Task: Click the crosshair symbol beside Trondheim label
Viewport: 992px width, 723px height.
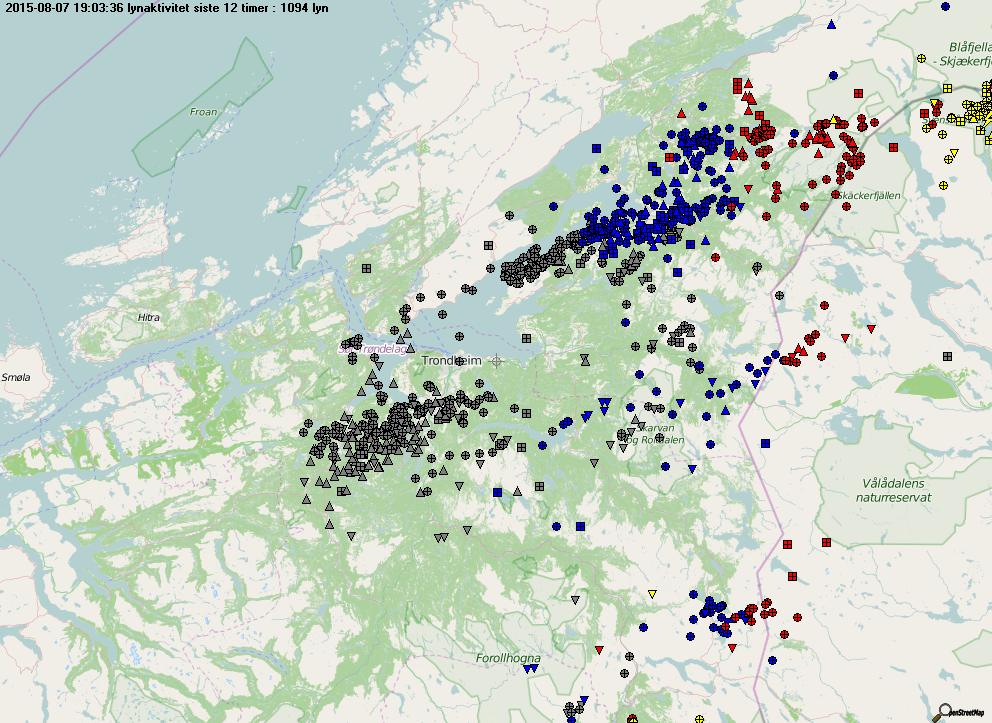Action: pyautogui.click(x=496, y=360)
